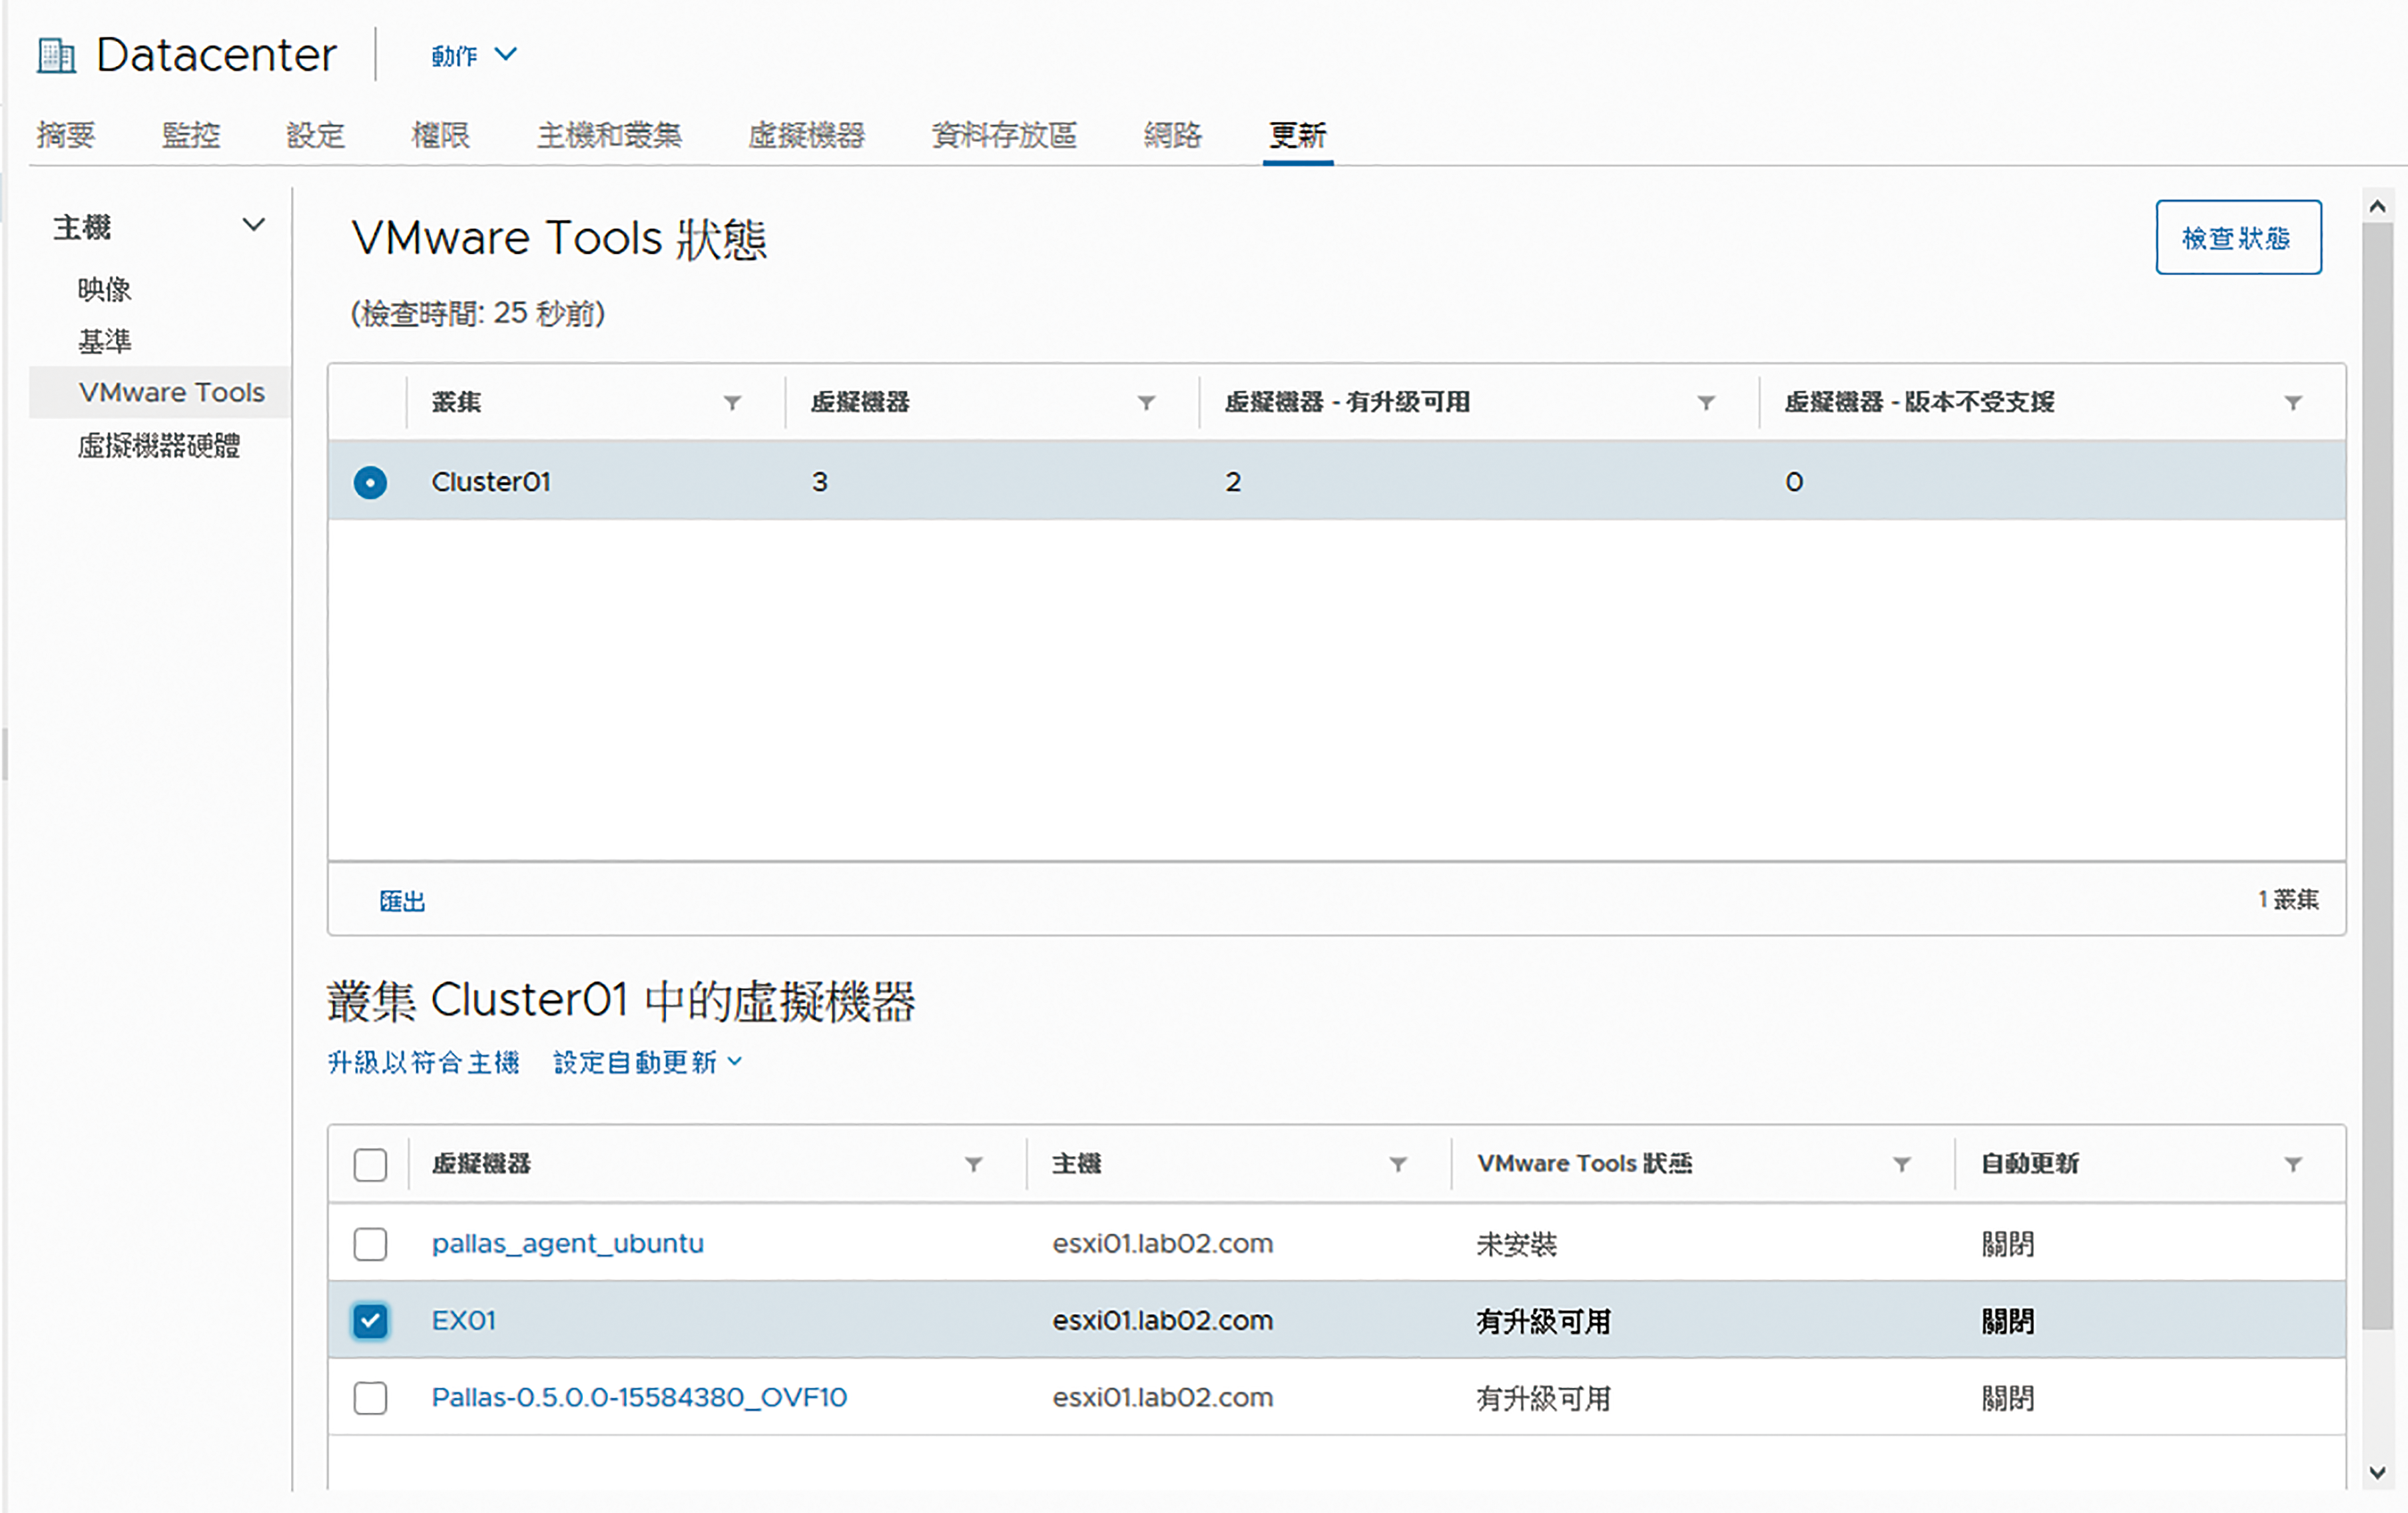
Task: Filter the VMware Tools 狀態 column
Action: coord(1903,1164)
